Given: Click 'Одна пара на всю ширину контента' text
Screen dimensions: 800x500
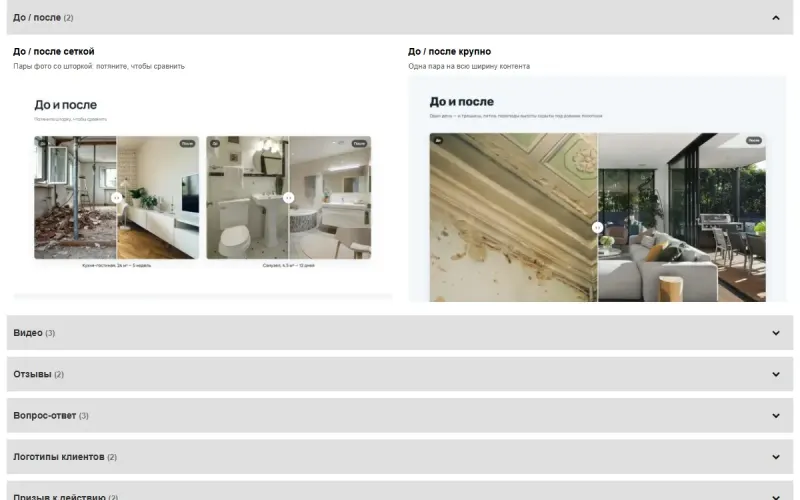Looking at the screenshot, I should click(x=469, y=66).
